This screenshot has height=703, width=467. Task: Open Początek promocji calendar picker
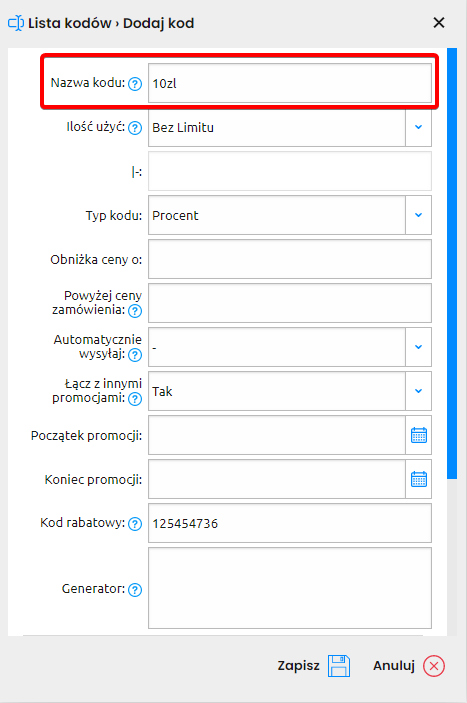pos(419,435)
